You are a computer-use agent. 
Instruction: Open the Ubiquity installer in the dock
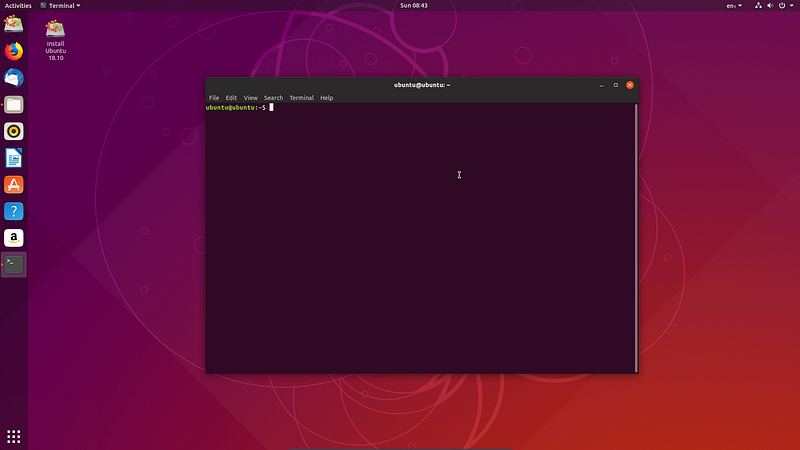coord(14,24)
